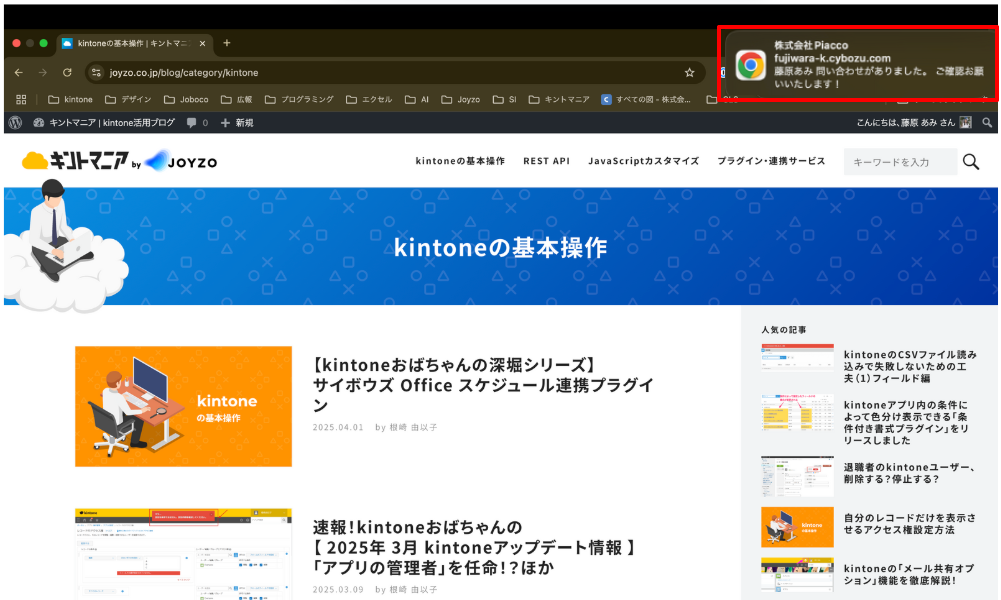
Task: Open popular article 退職者のkintoneユーザー
Action: (910, 473)
